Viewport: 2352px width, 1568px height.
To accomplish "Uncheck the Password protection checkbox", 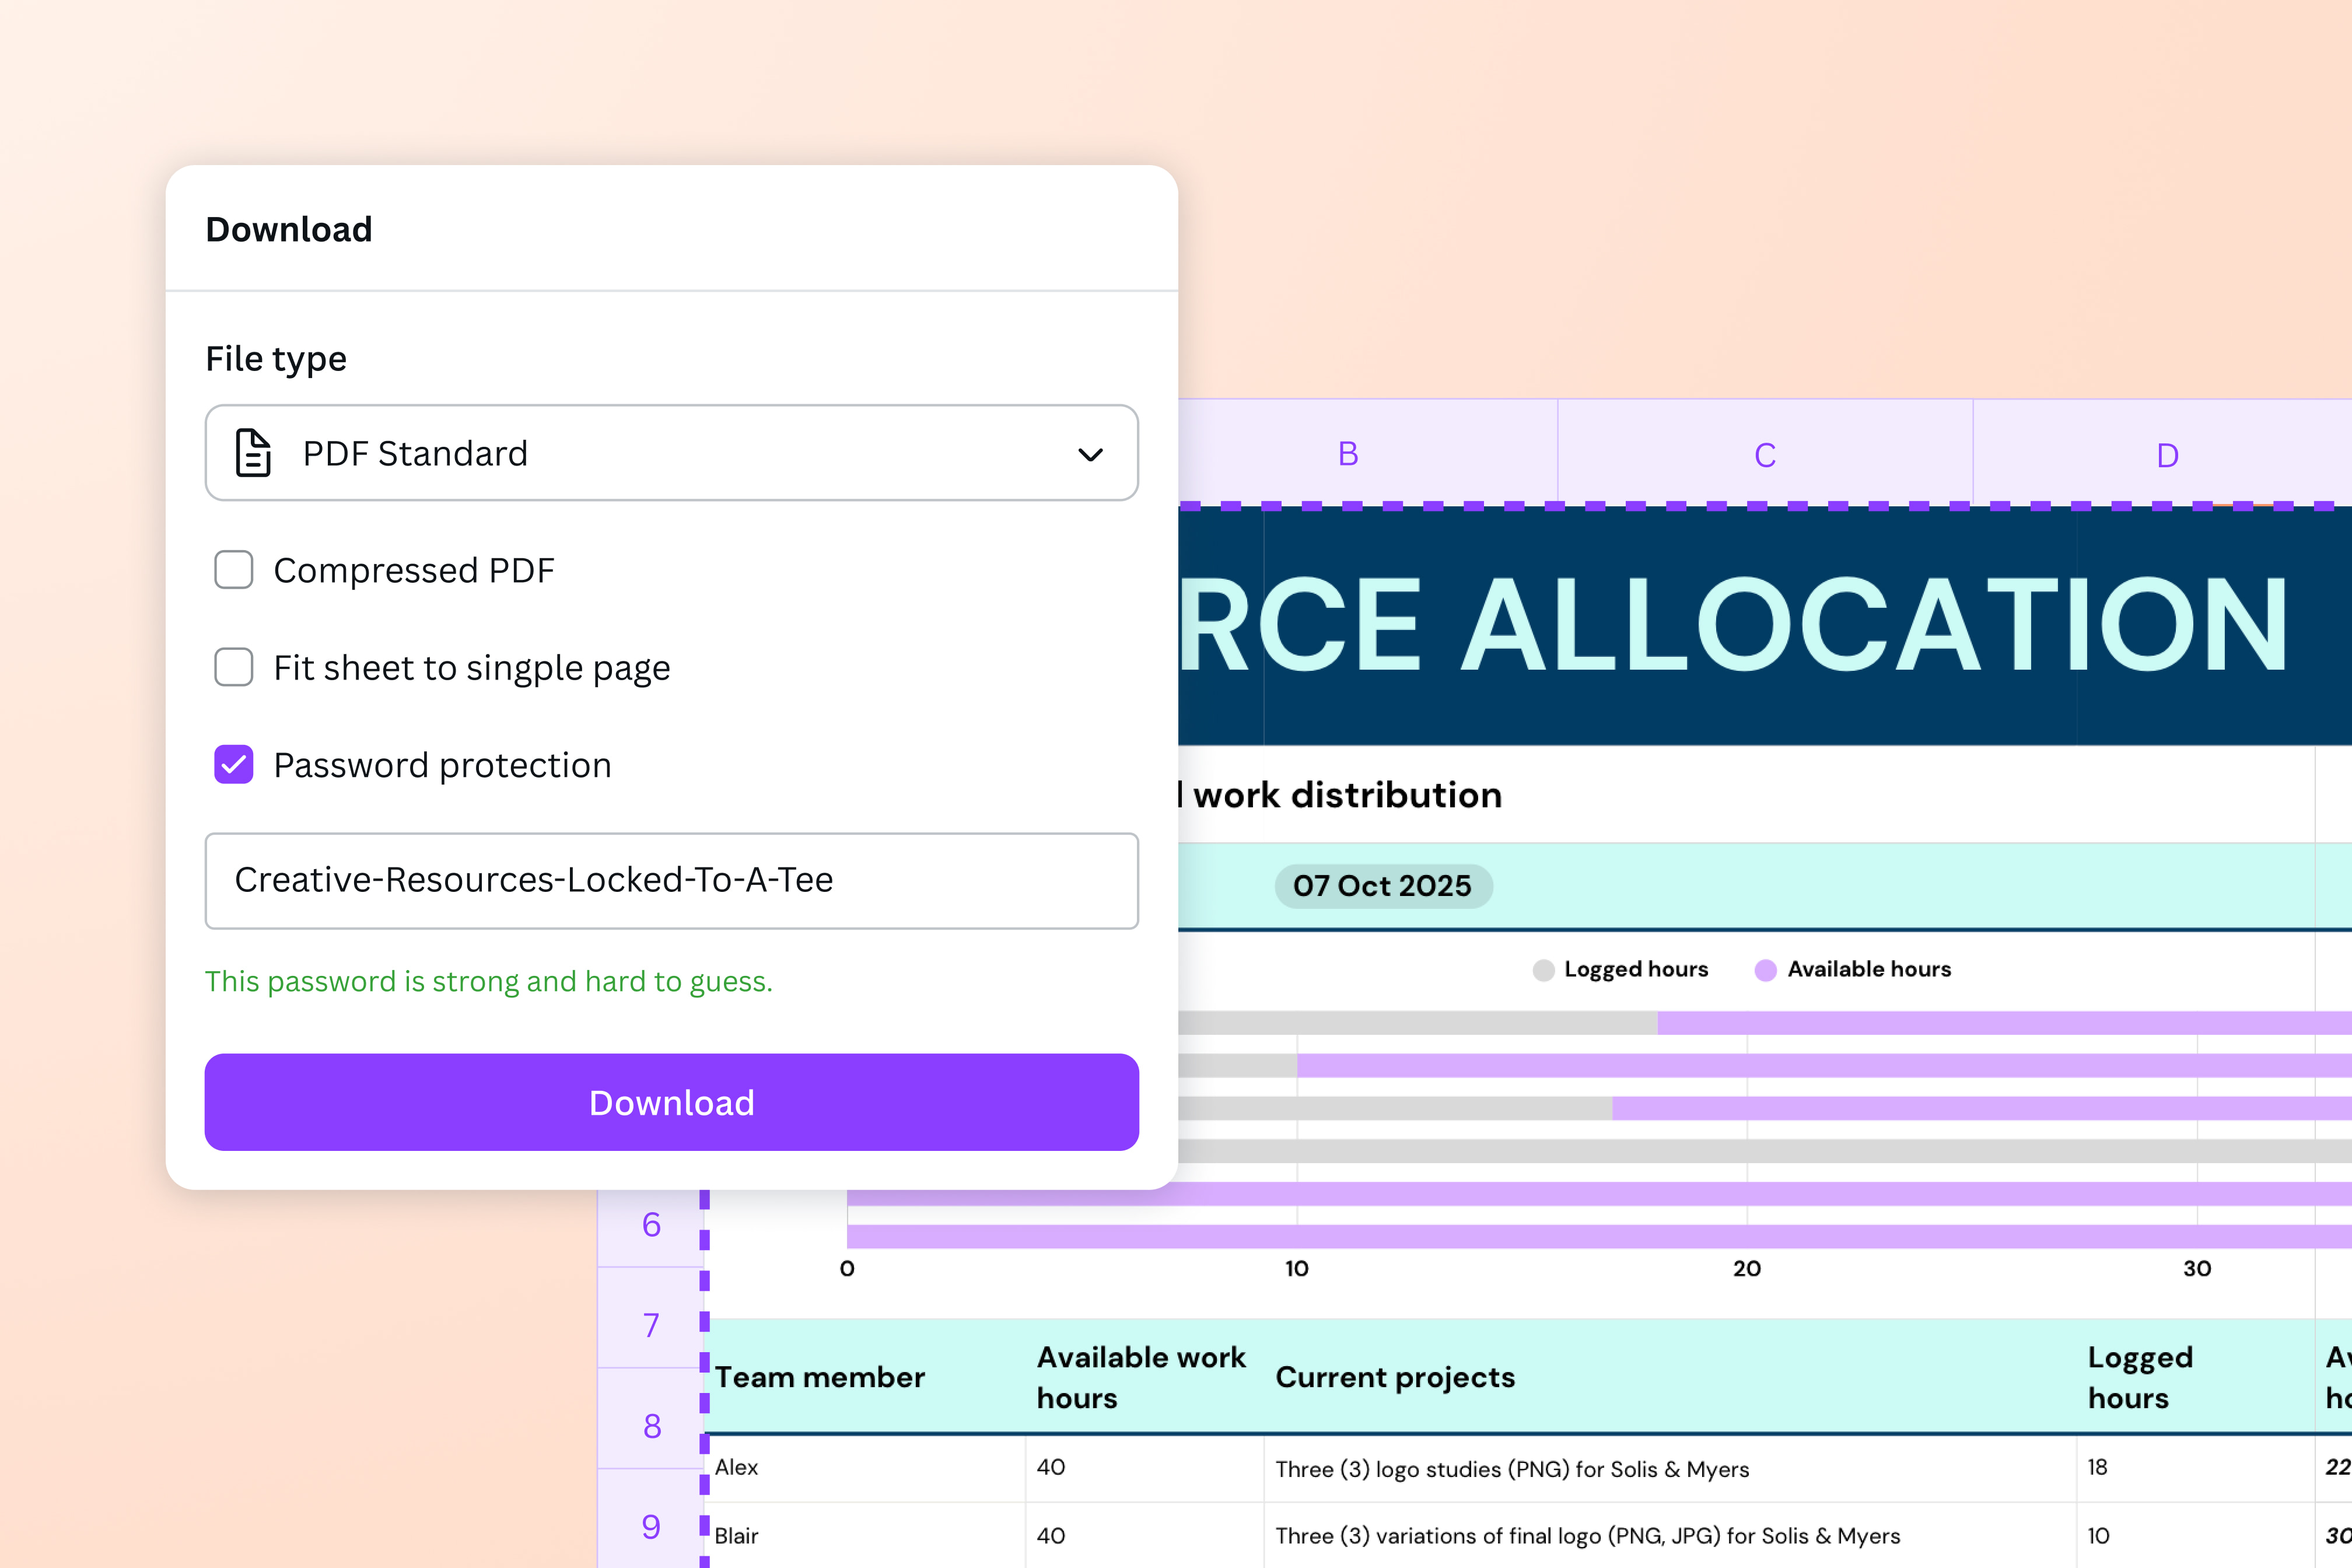I will click(234, 765).
